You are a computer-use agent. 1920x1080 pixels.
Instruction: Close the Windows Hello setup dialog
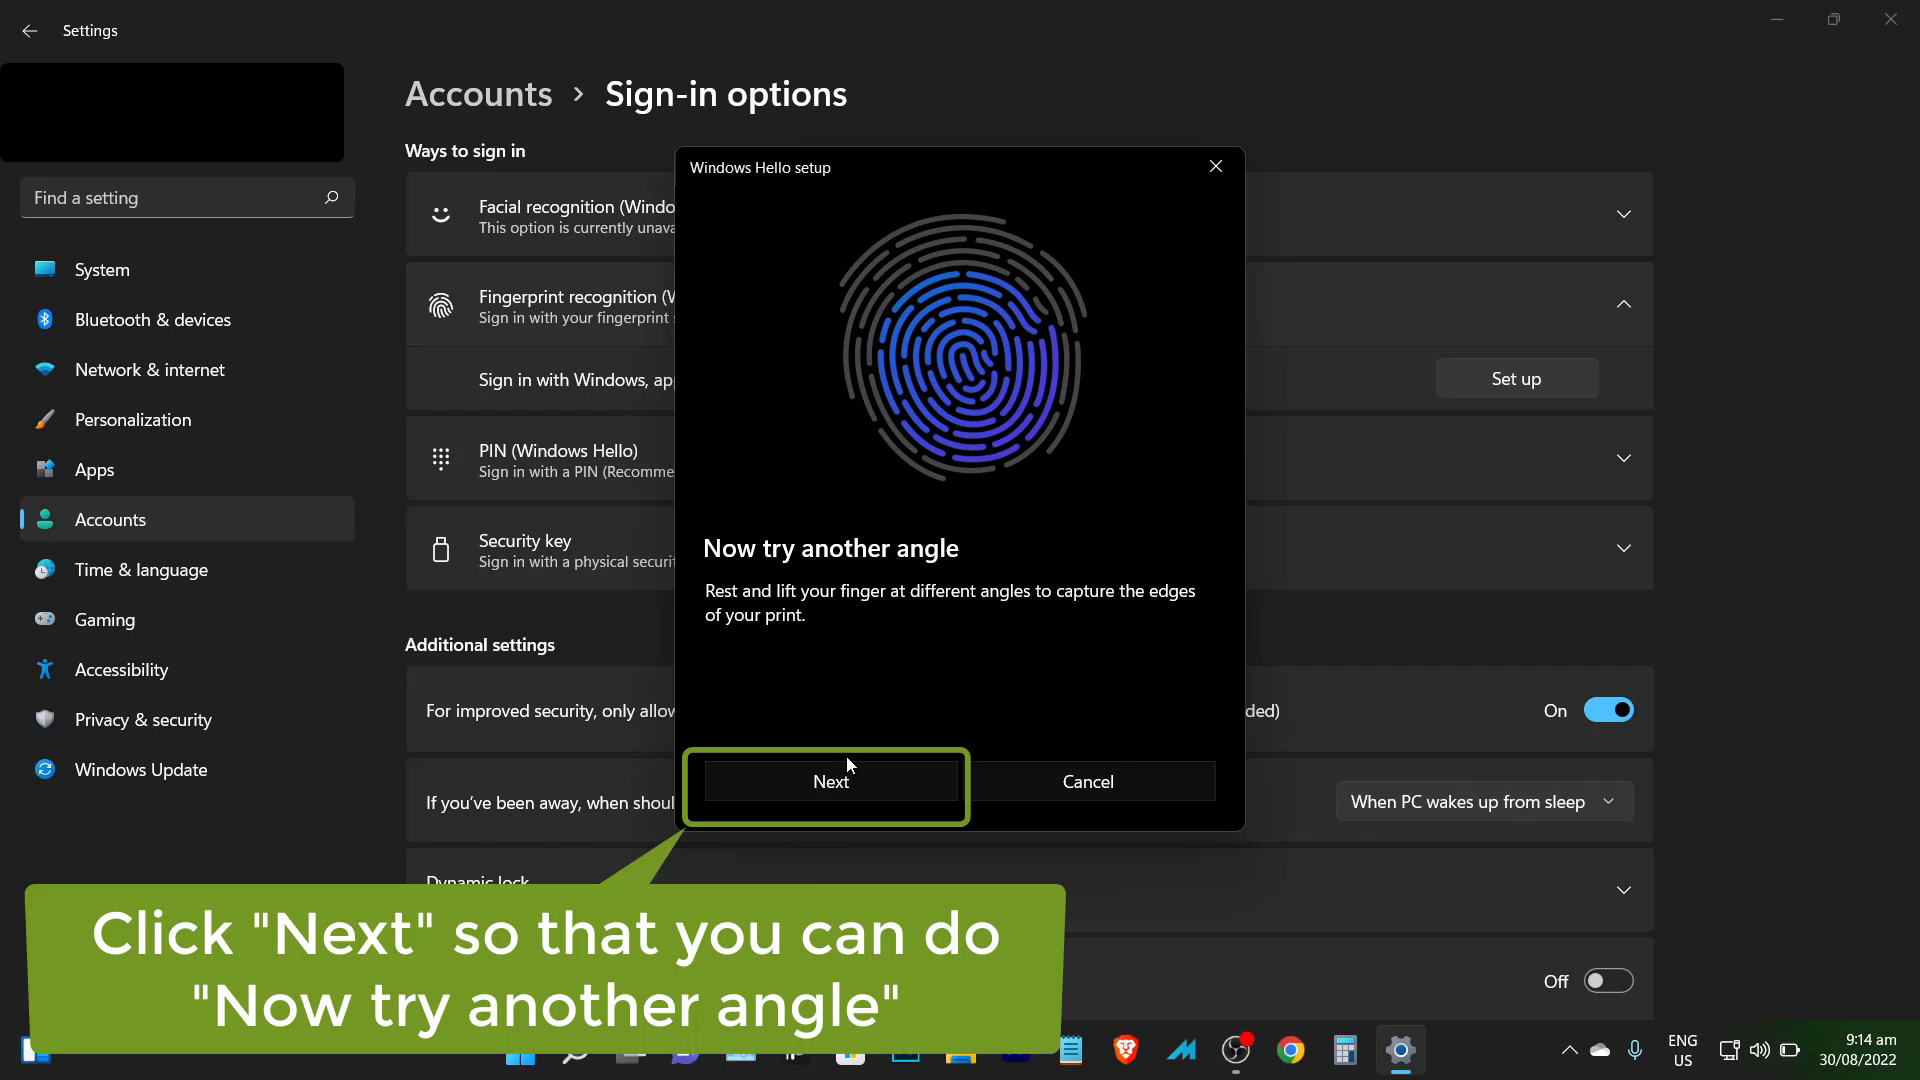[1216, 166]
